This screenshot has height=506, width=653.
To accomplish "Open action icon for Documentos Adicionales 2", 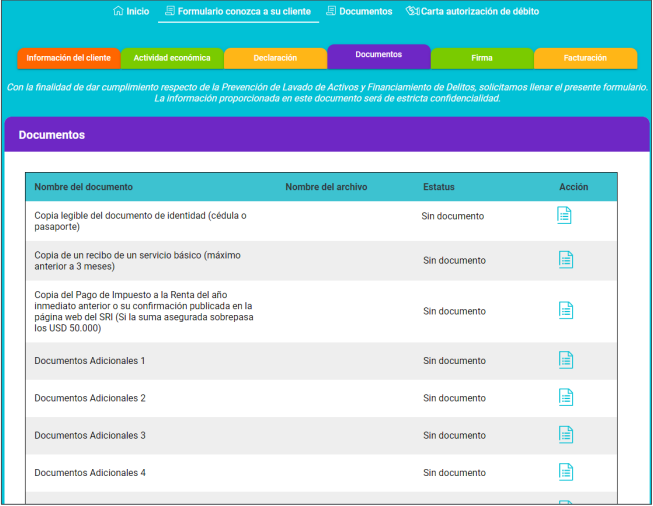I will point(565,397).
